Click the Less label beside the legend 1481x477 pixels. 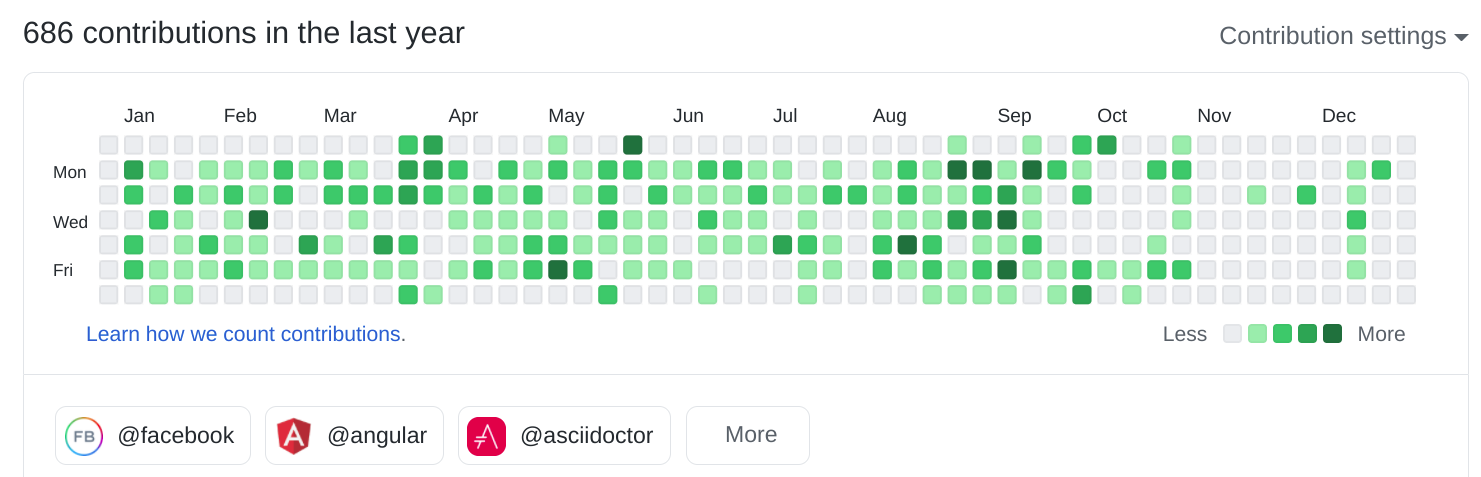pos(1184,334)
